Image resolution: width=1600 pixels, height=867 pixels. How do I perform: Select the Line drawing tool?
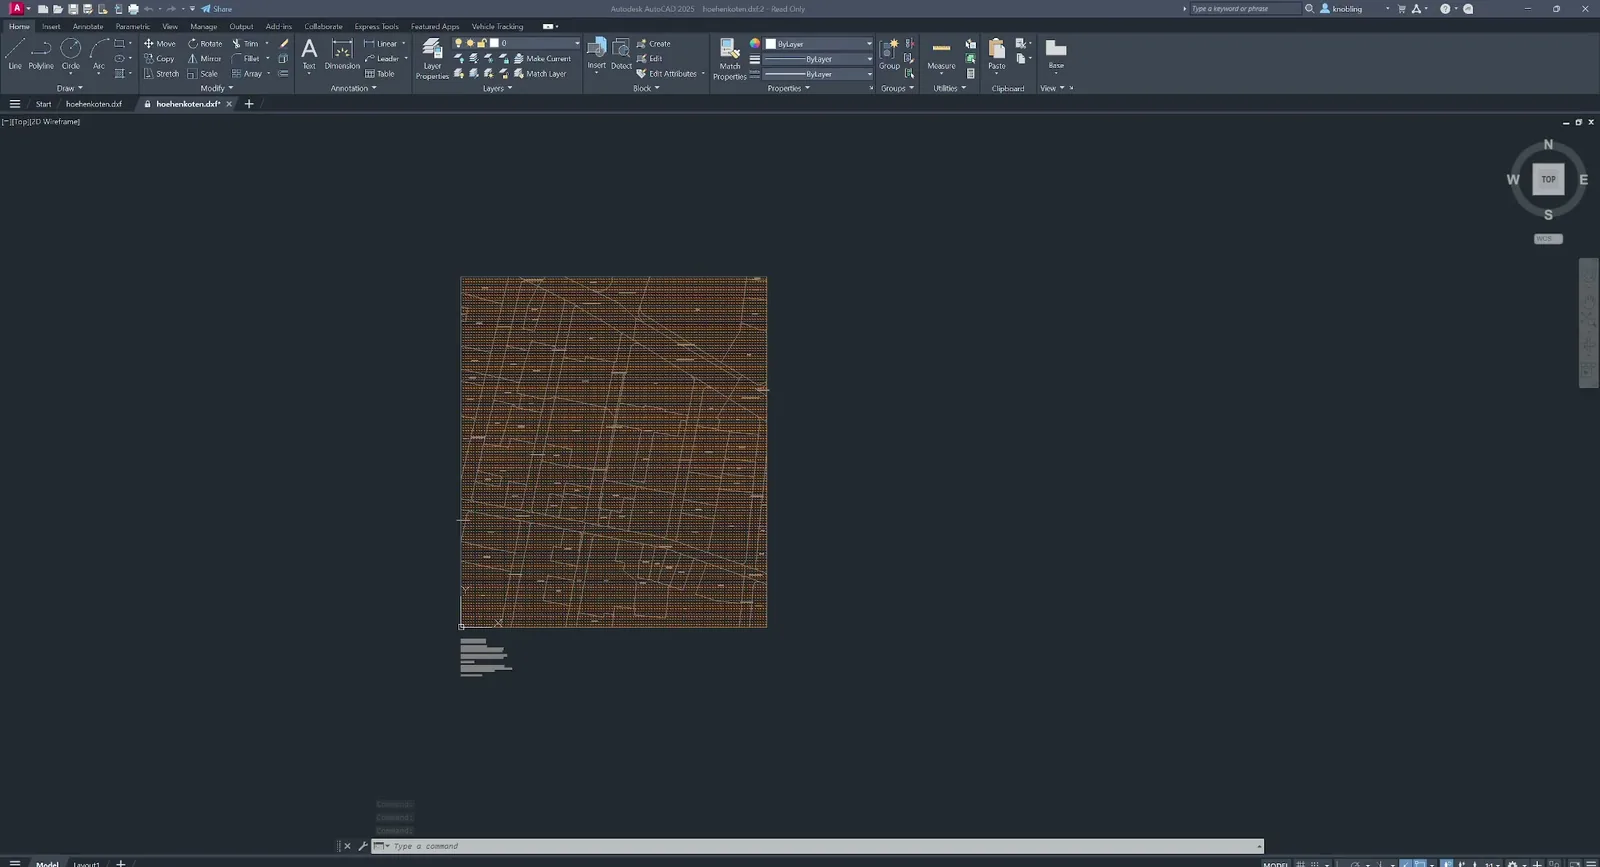pyautogui.click(x=15, y=54)
